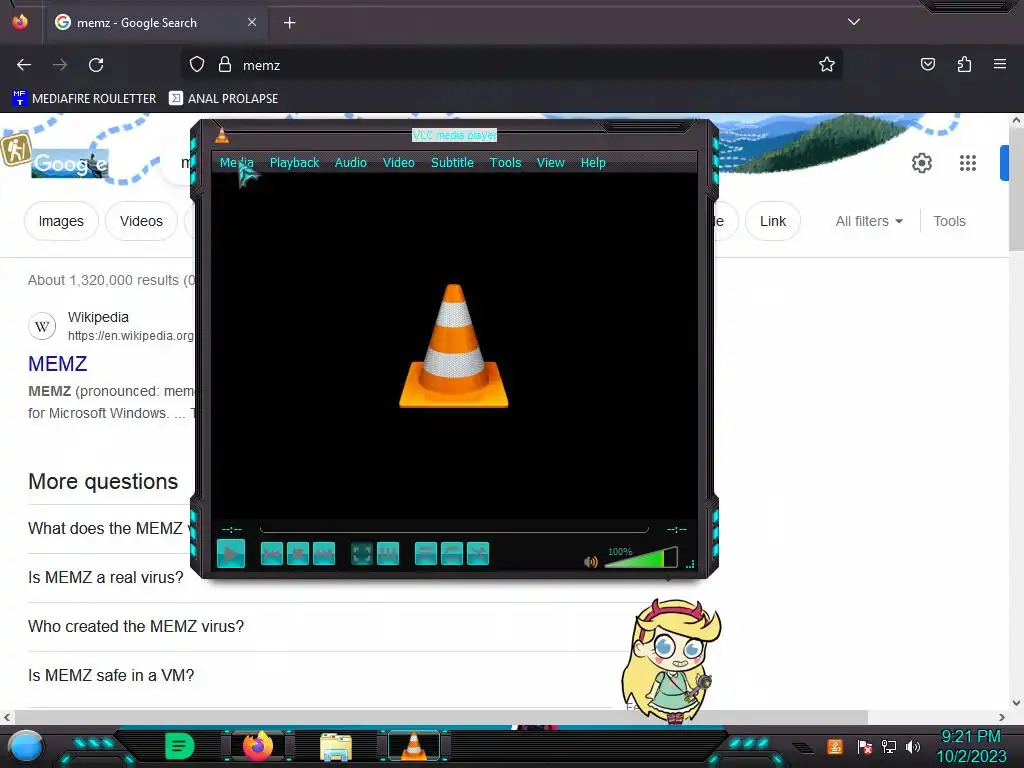Image resolution: width=1024 pixels, height=768 pixels.
Task: Click Wikipedia site favicon in result
Action: tap(42, 326)
